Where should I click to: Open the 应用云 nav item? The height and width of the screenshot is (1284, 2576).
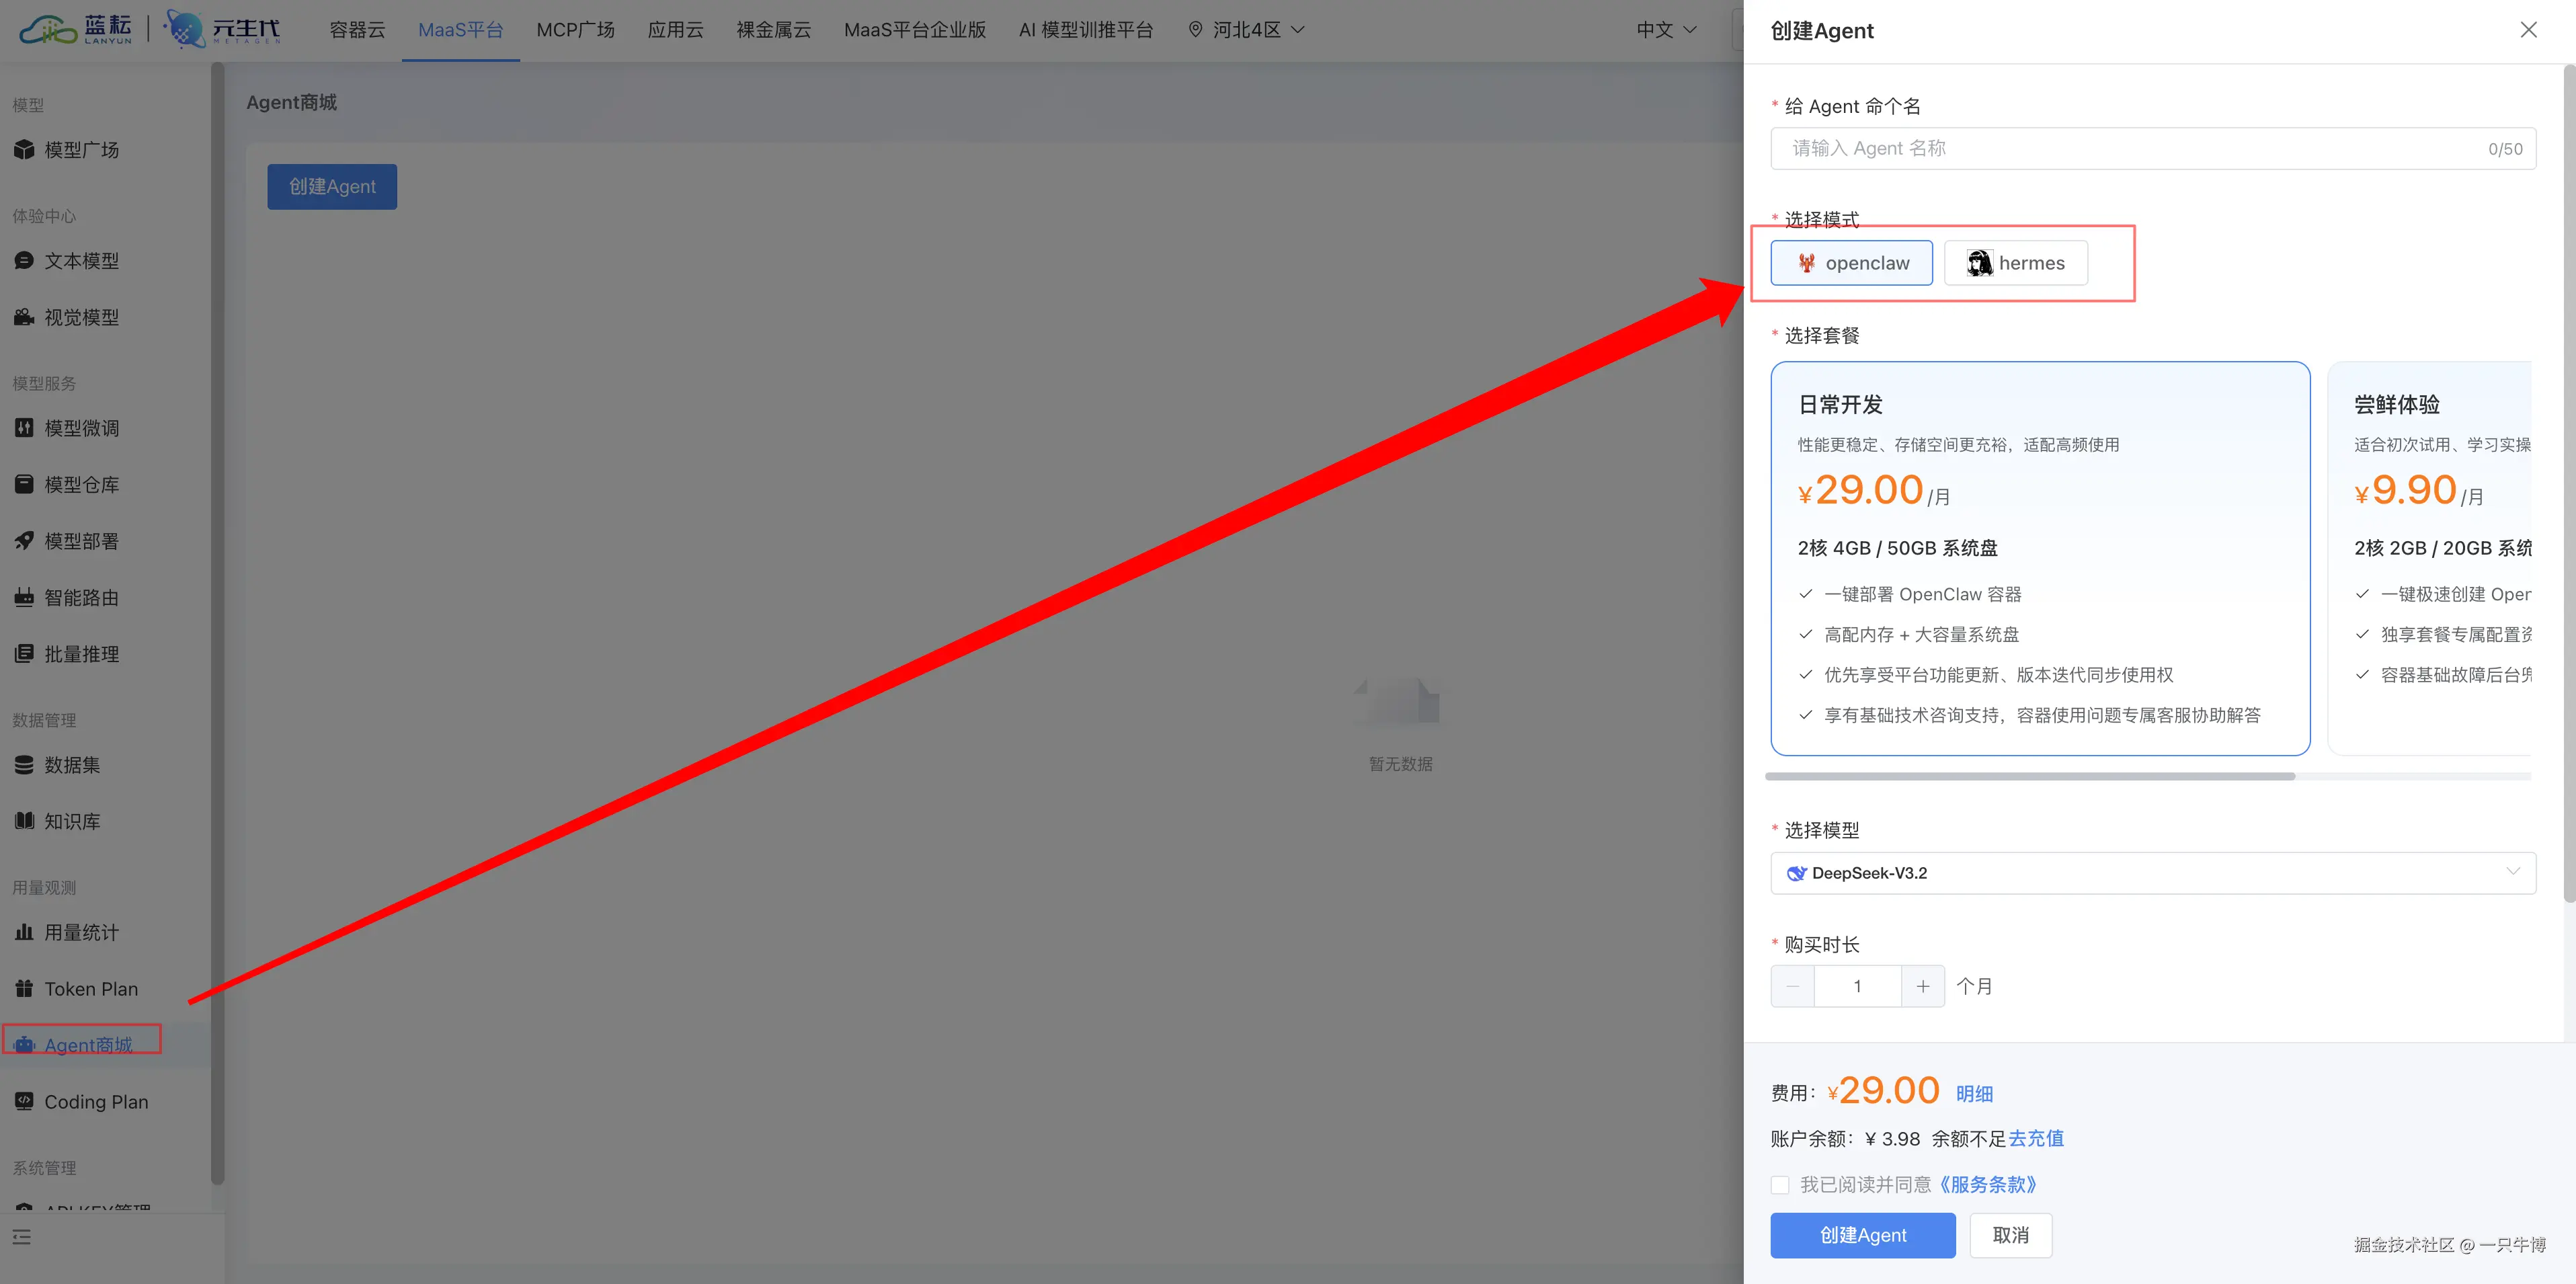pos(675,30)
